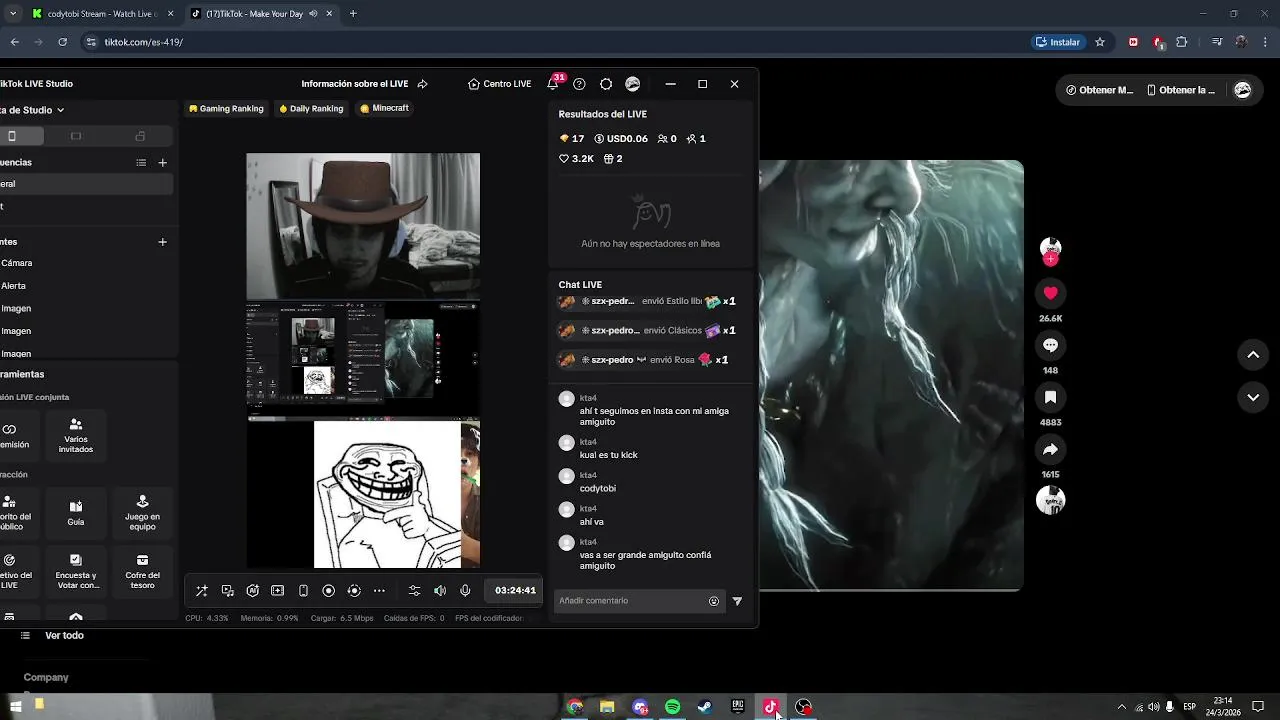Open a new browser tab
The width and height of the screenshot is (1280, 720).
(353, 14)
